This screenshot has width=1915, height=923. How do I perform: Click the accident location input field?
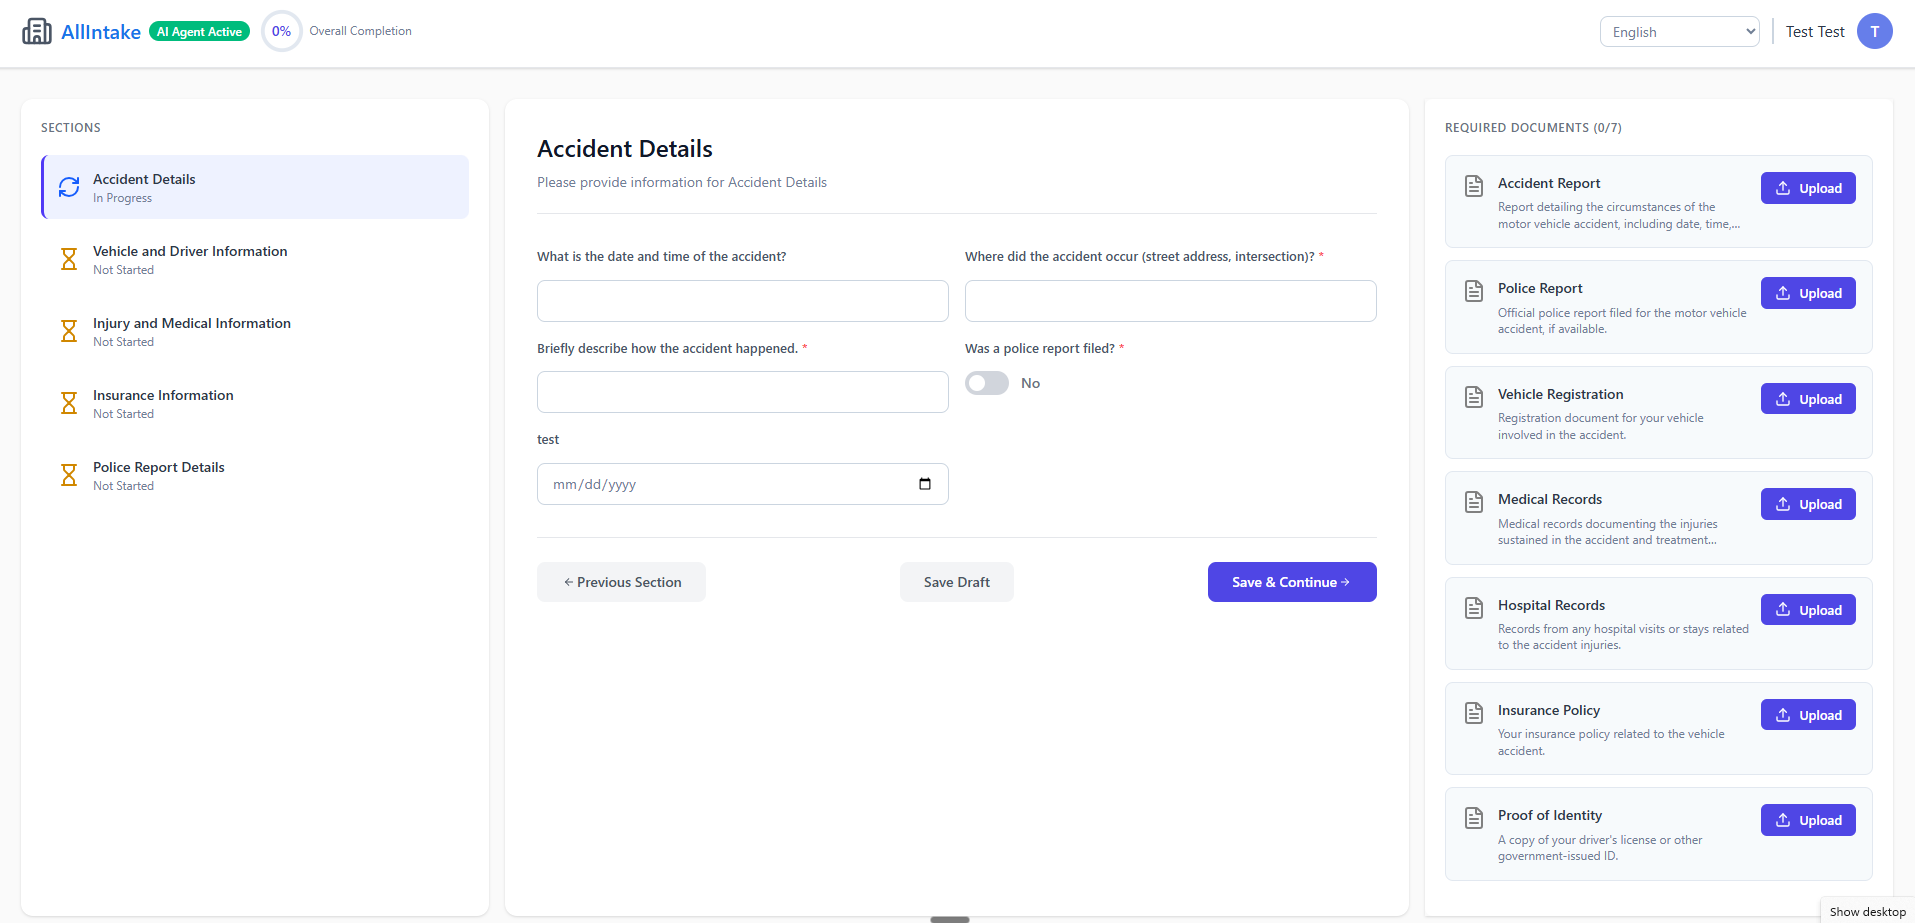tap(1170, 301)
